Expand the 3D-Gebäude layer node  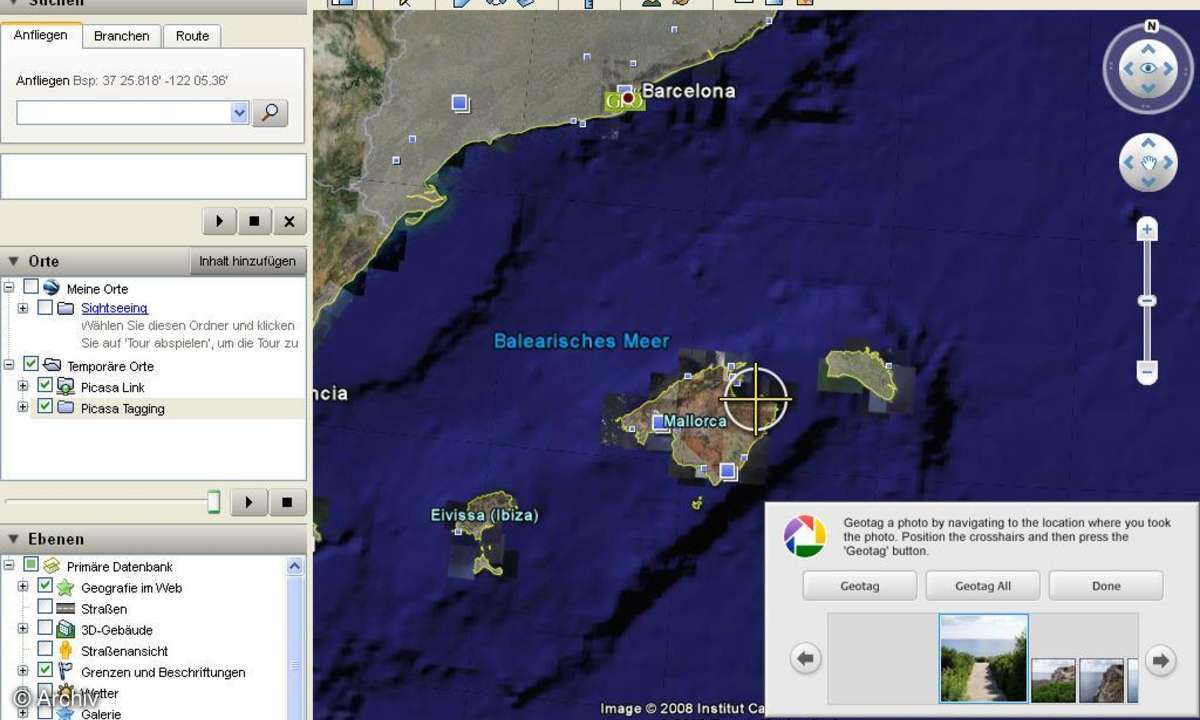23,629
